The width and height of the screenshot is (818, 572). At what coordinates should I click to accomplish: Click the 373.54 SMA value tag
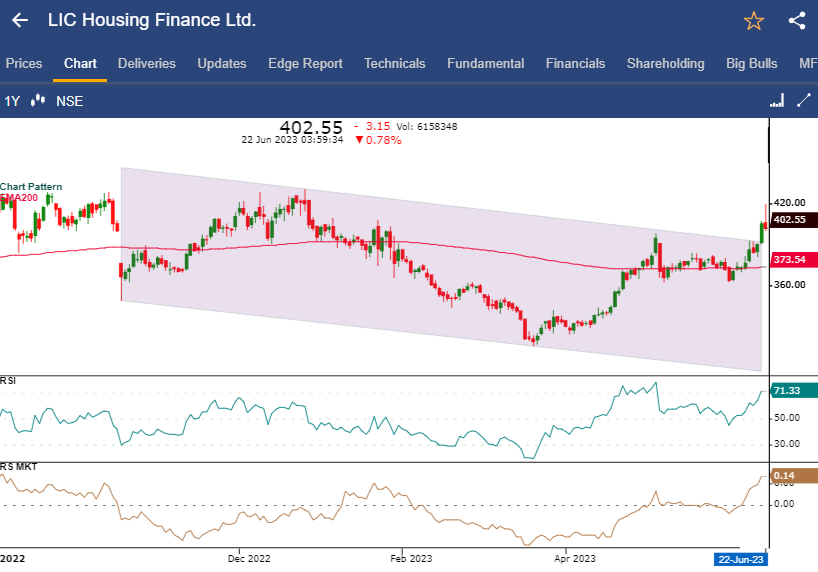tap(793, 259)
